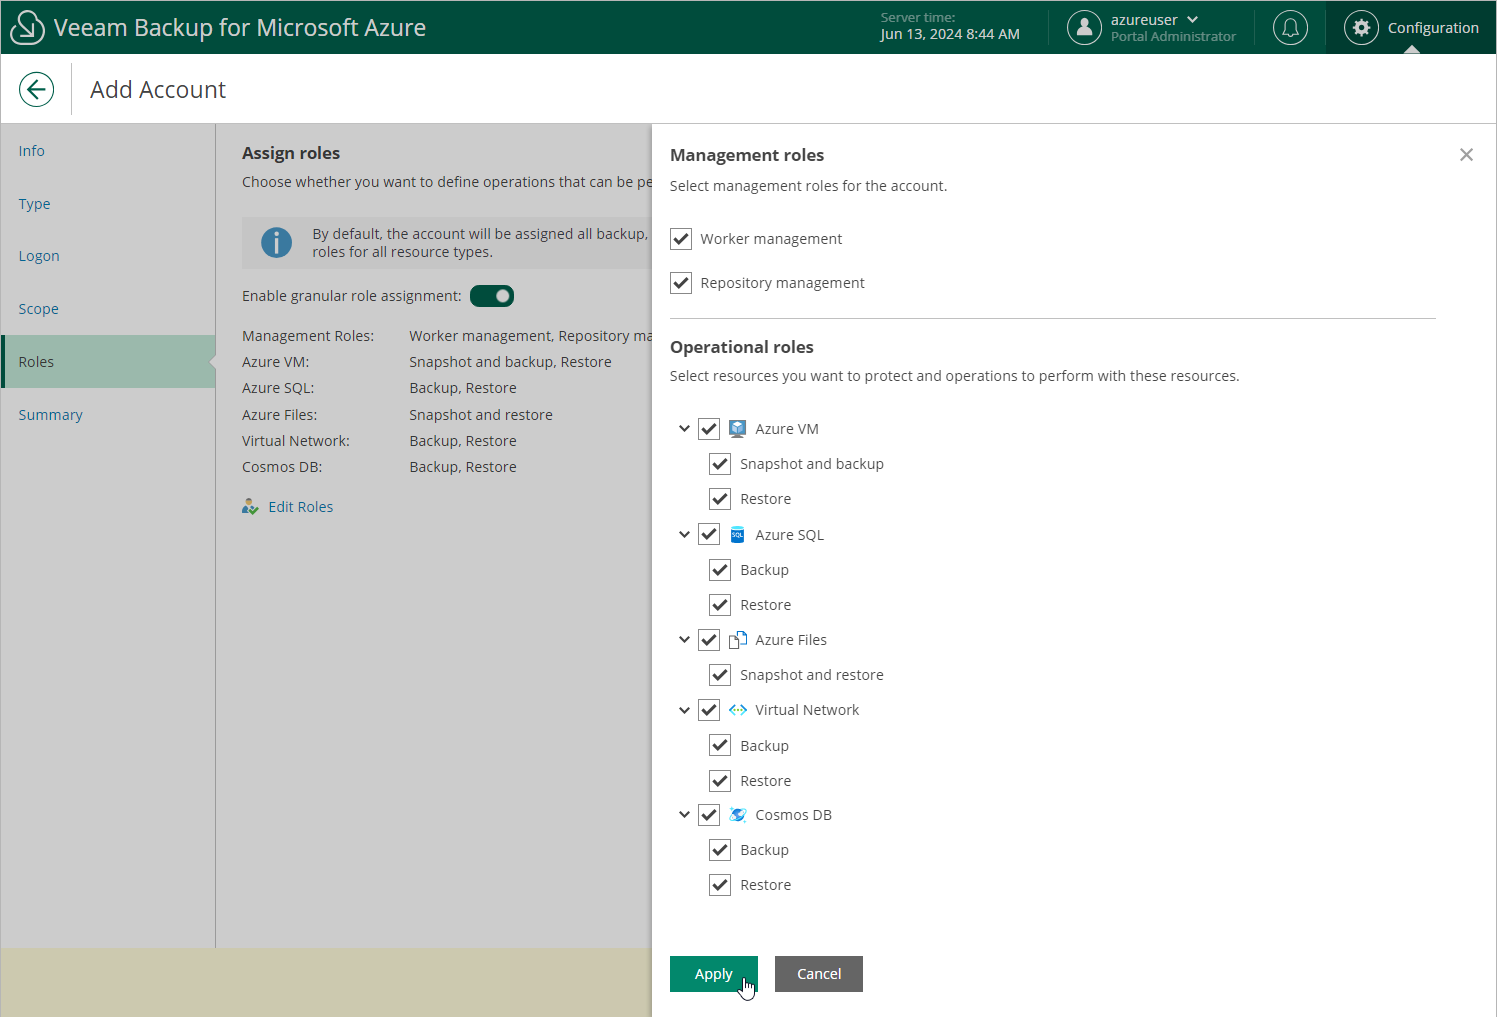The image size is (1497, 1017).
Task: Collapse the Azure VM tree node
Action: tap(684, 429)
